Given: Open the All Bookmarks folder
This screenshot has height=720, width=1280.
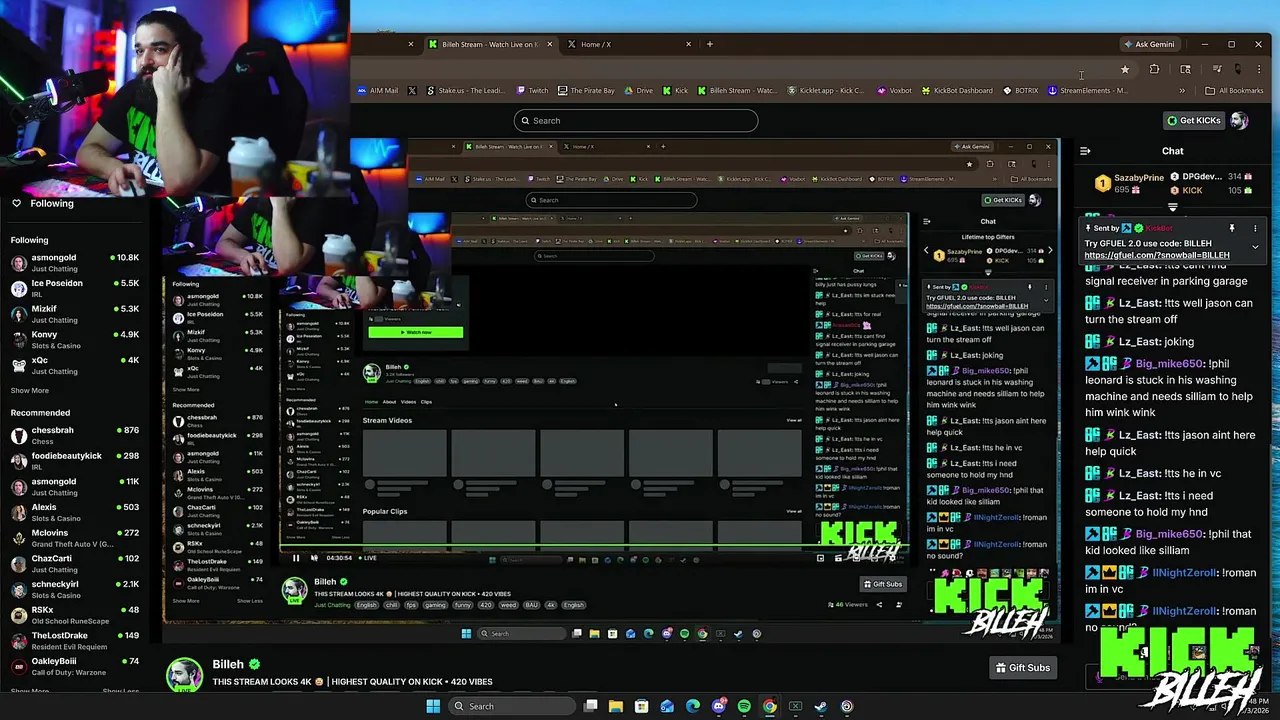Looking at the screenshot, I should (x=1234, y=91).
